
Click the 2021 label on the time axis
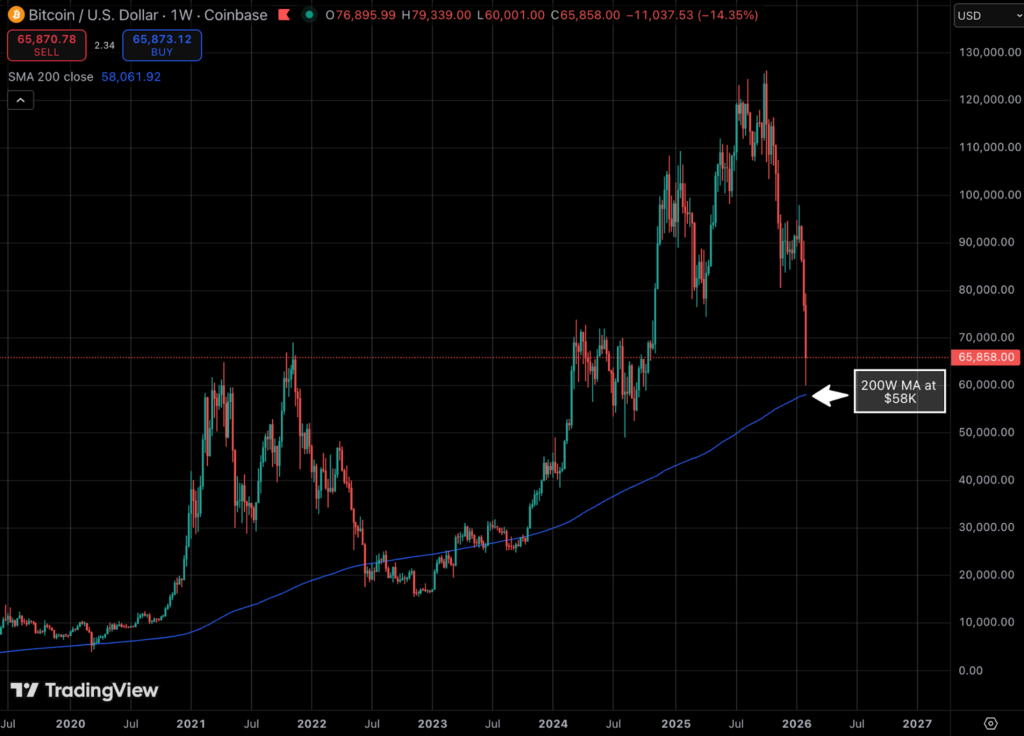[x=190, y=722]
